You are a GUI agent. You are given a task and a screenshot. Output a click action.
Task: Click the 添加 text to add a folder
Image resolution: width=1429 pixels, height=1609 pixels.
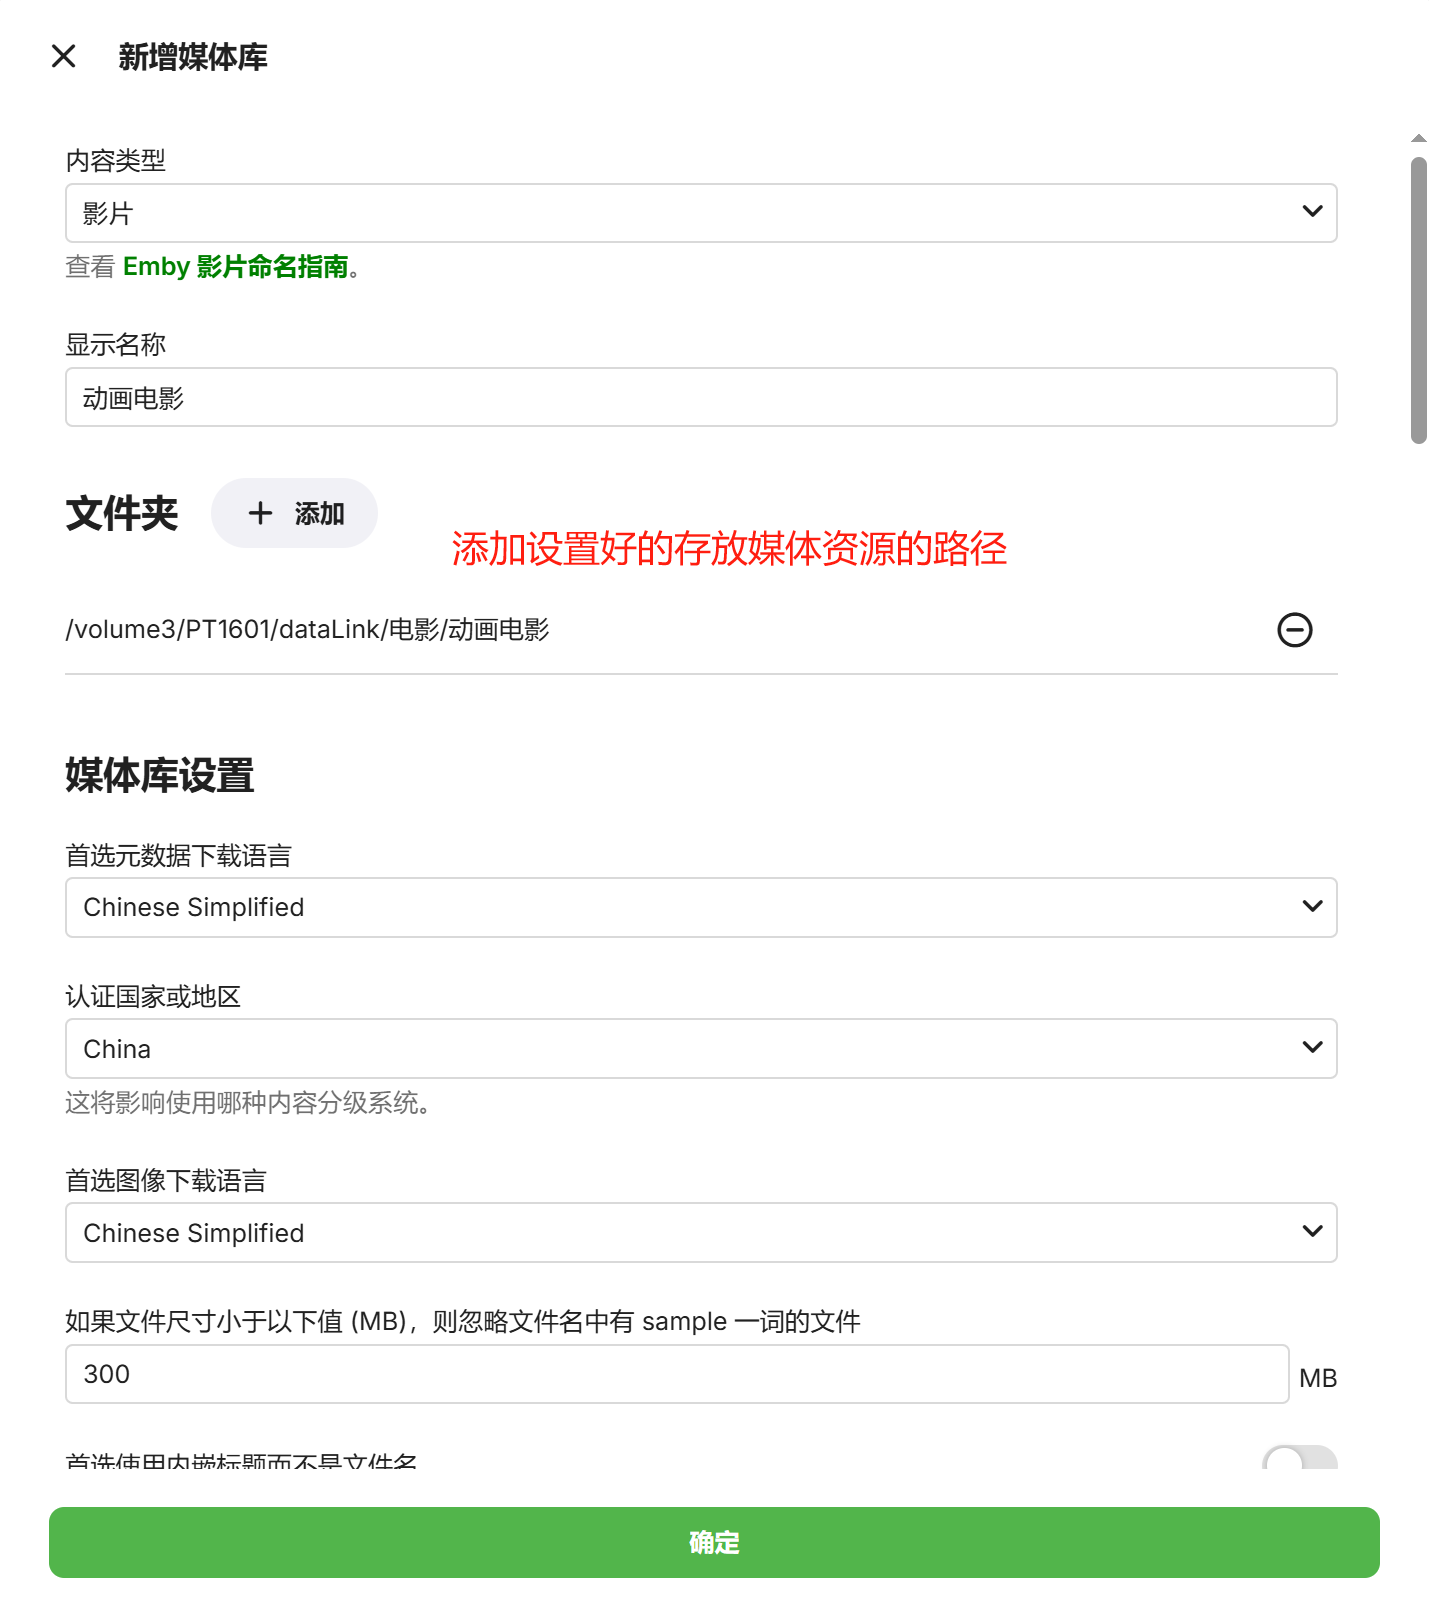319,514
